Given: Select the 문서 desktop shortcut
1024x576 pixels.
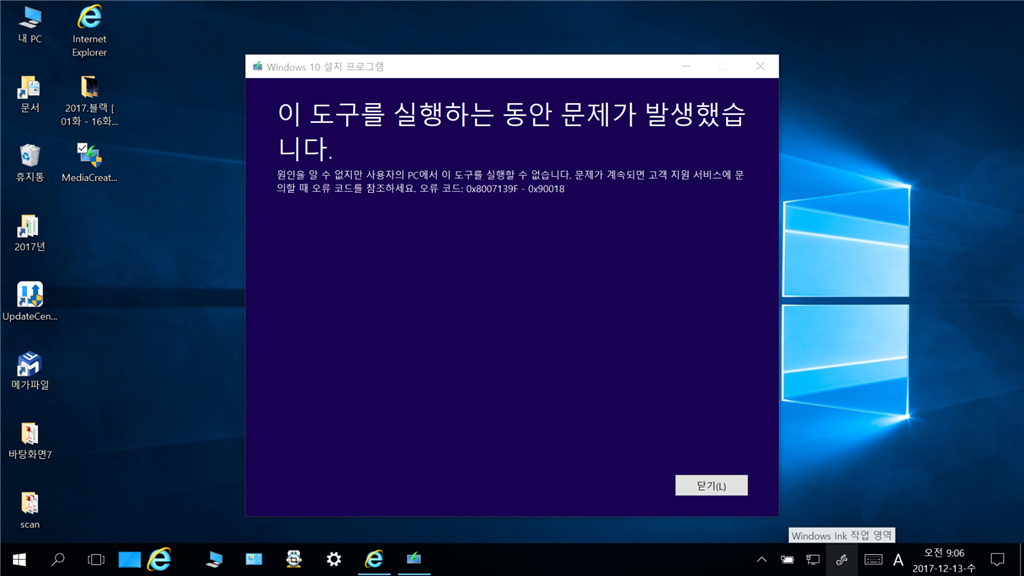Looking at the screenshot, I should pyautogui.click(x=29, y=94).
